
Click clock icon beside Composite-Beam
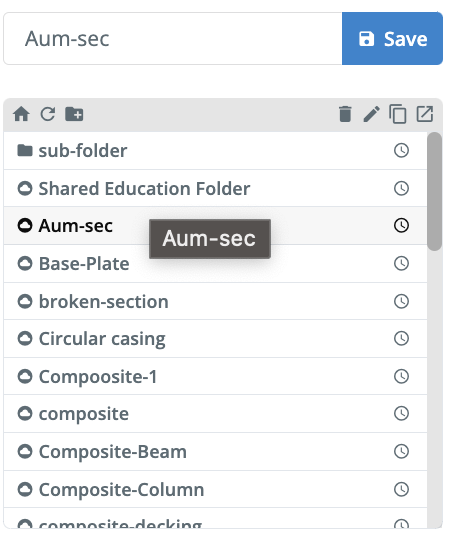(x=401, y=451)
